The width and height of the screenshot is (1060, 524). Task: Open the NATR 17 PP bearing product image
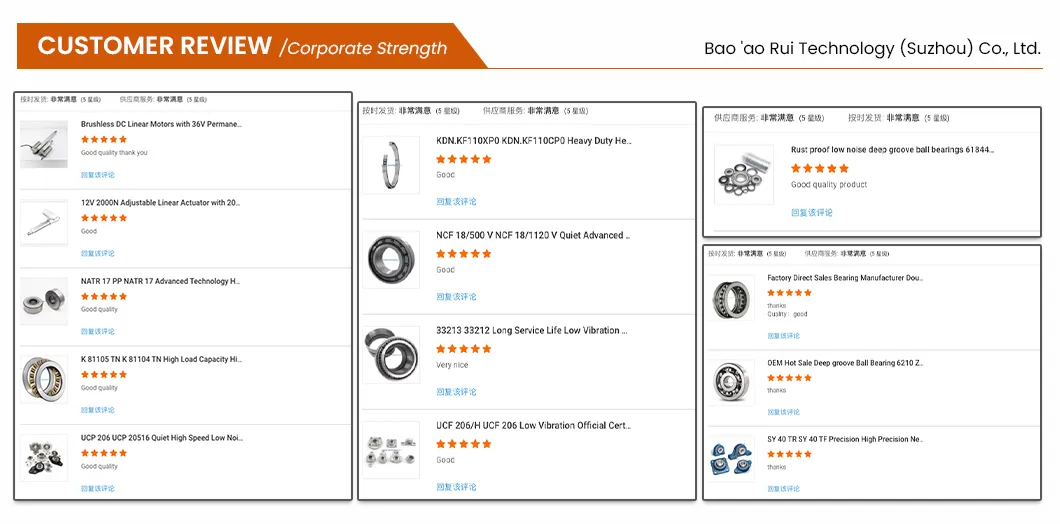[x=44, y=301]
